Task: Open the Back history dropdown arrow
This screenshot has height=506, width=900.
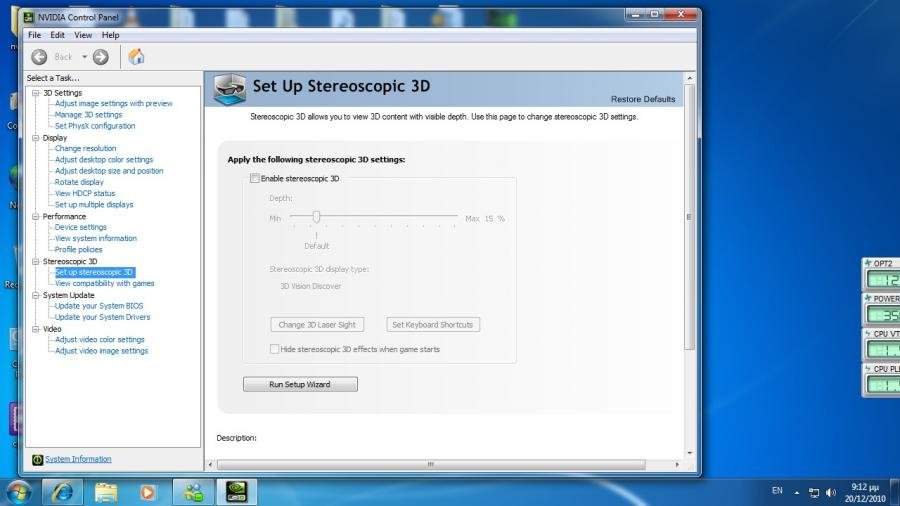Action: pyautogui.click(x=84, y=57)
